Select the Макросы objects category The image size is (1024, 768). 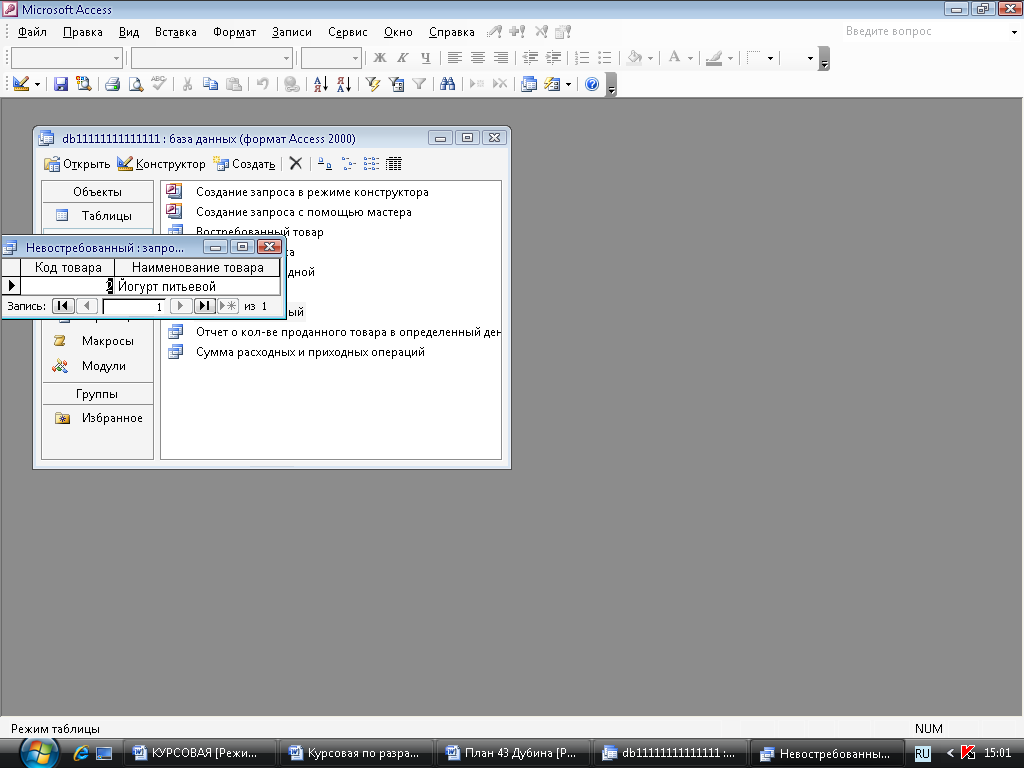tap(97, 341)
